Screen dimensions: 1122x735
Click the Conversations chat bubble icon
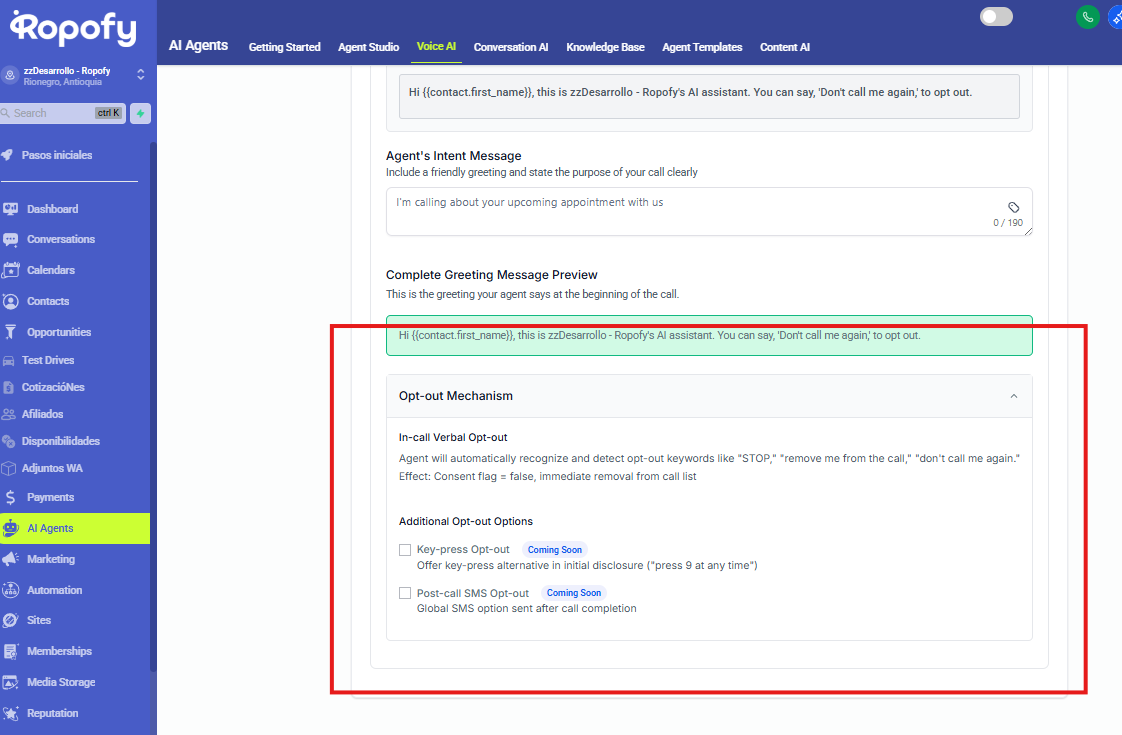(10, 240)
